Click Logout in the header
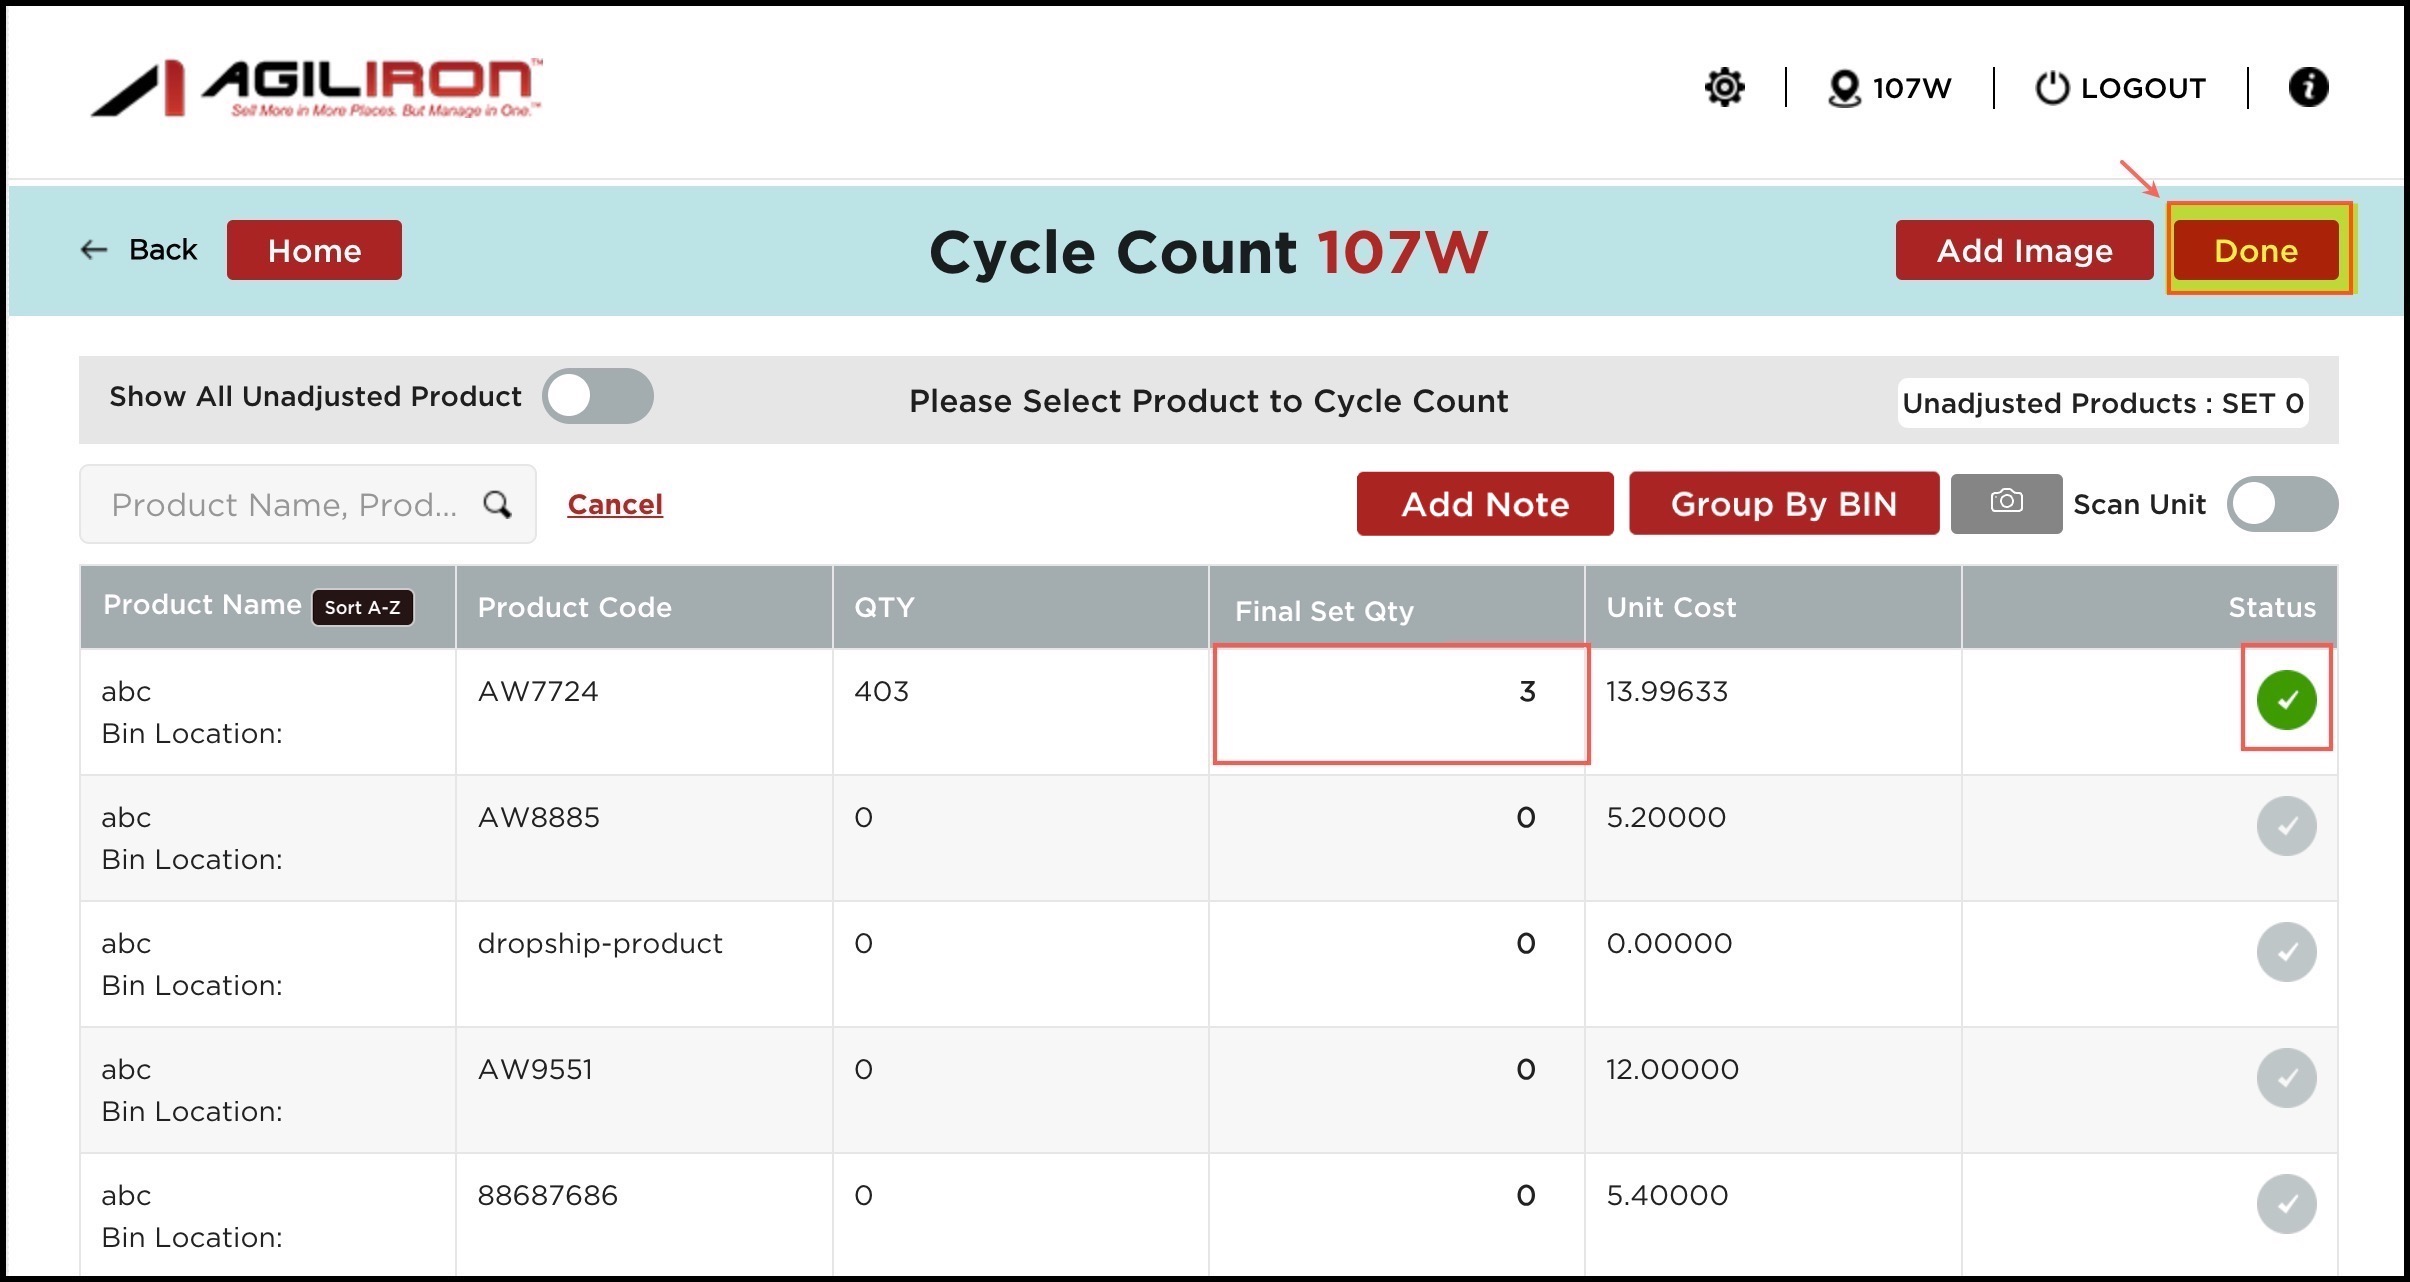The height and width of the screenshot is (1282, 2410). tap(2121, 88)
